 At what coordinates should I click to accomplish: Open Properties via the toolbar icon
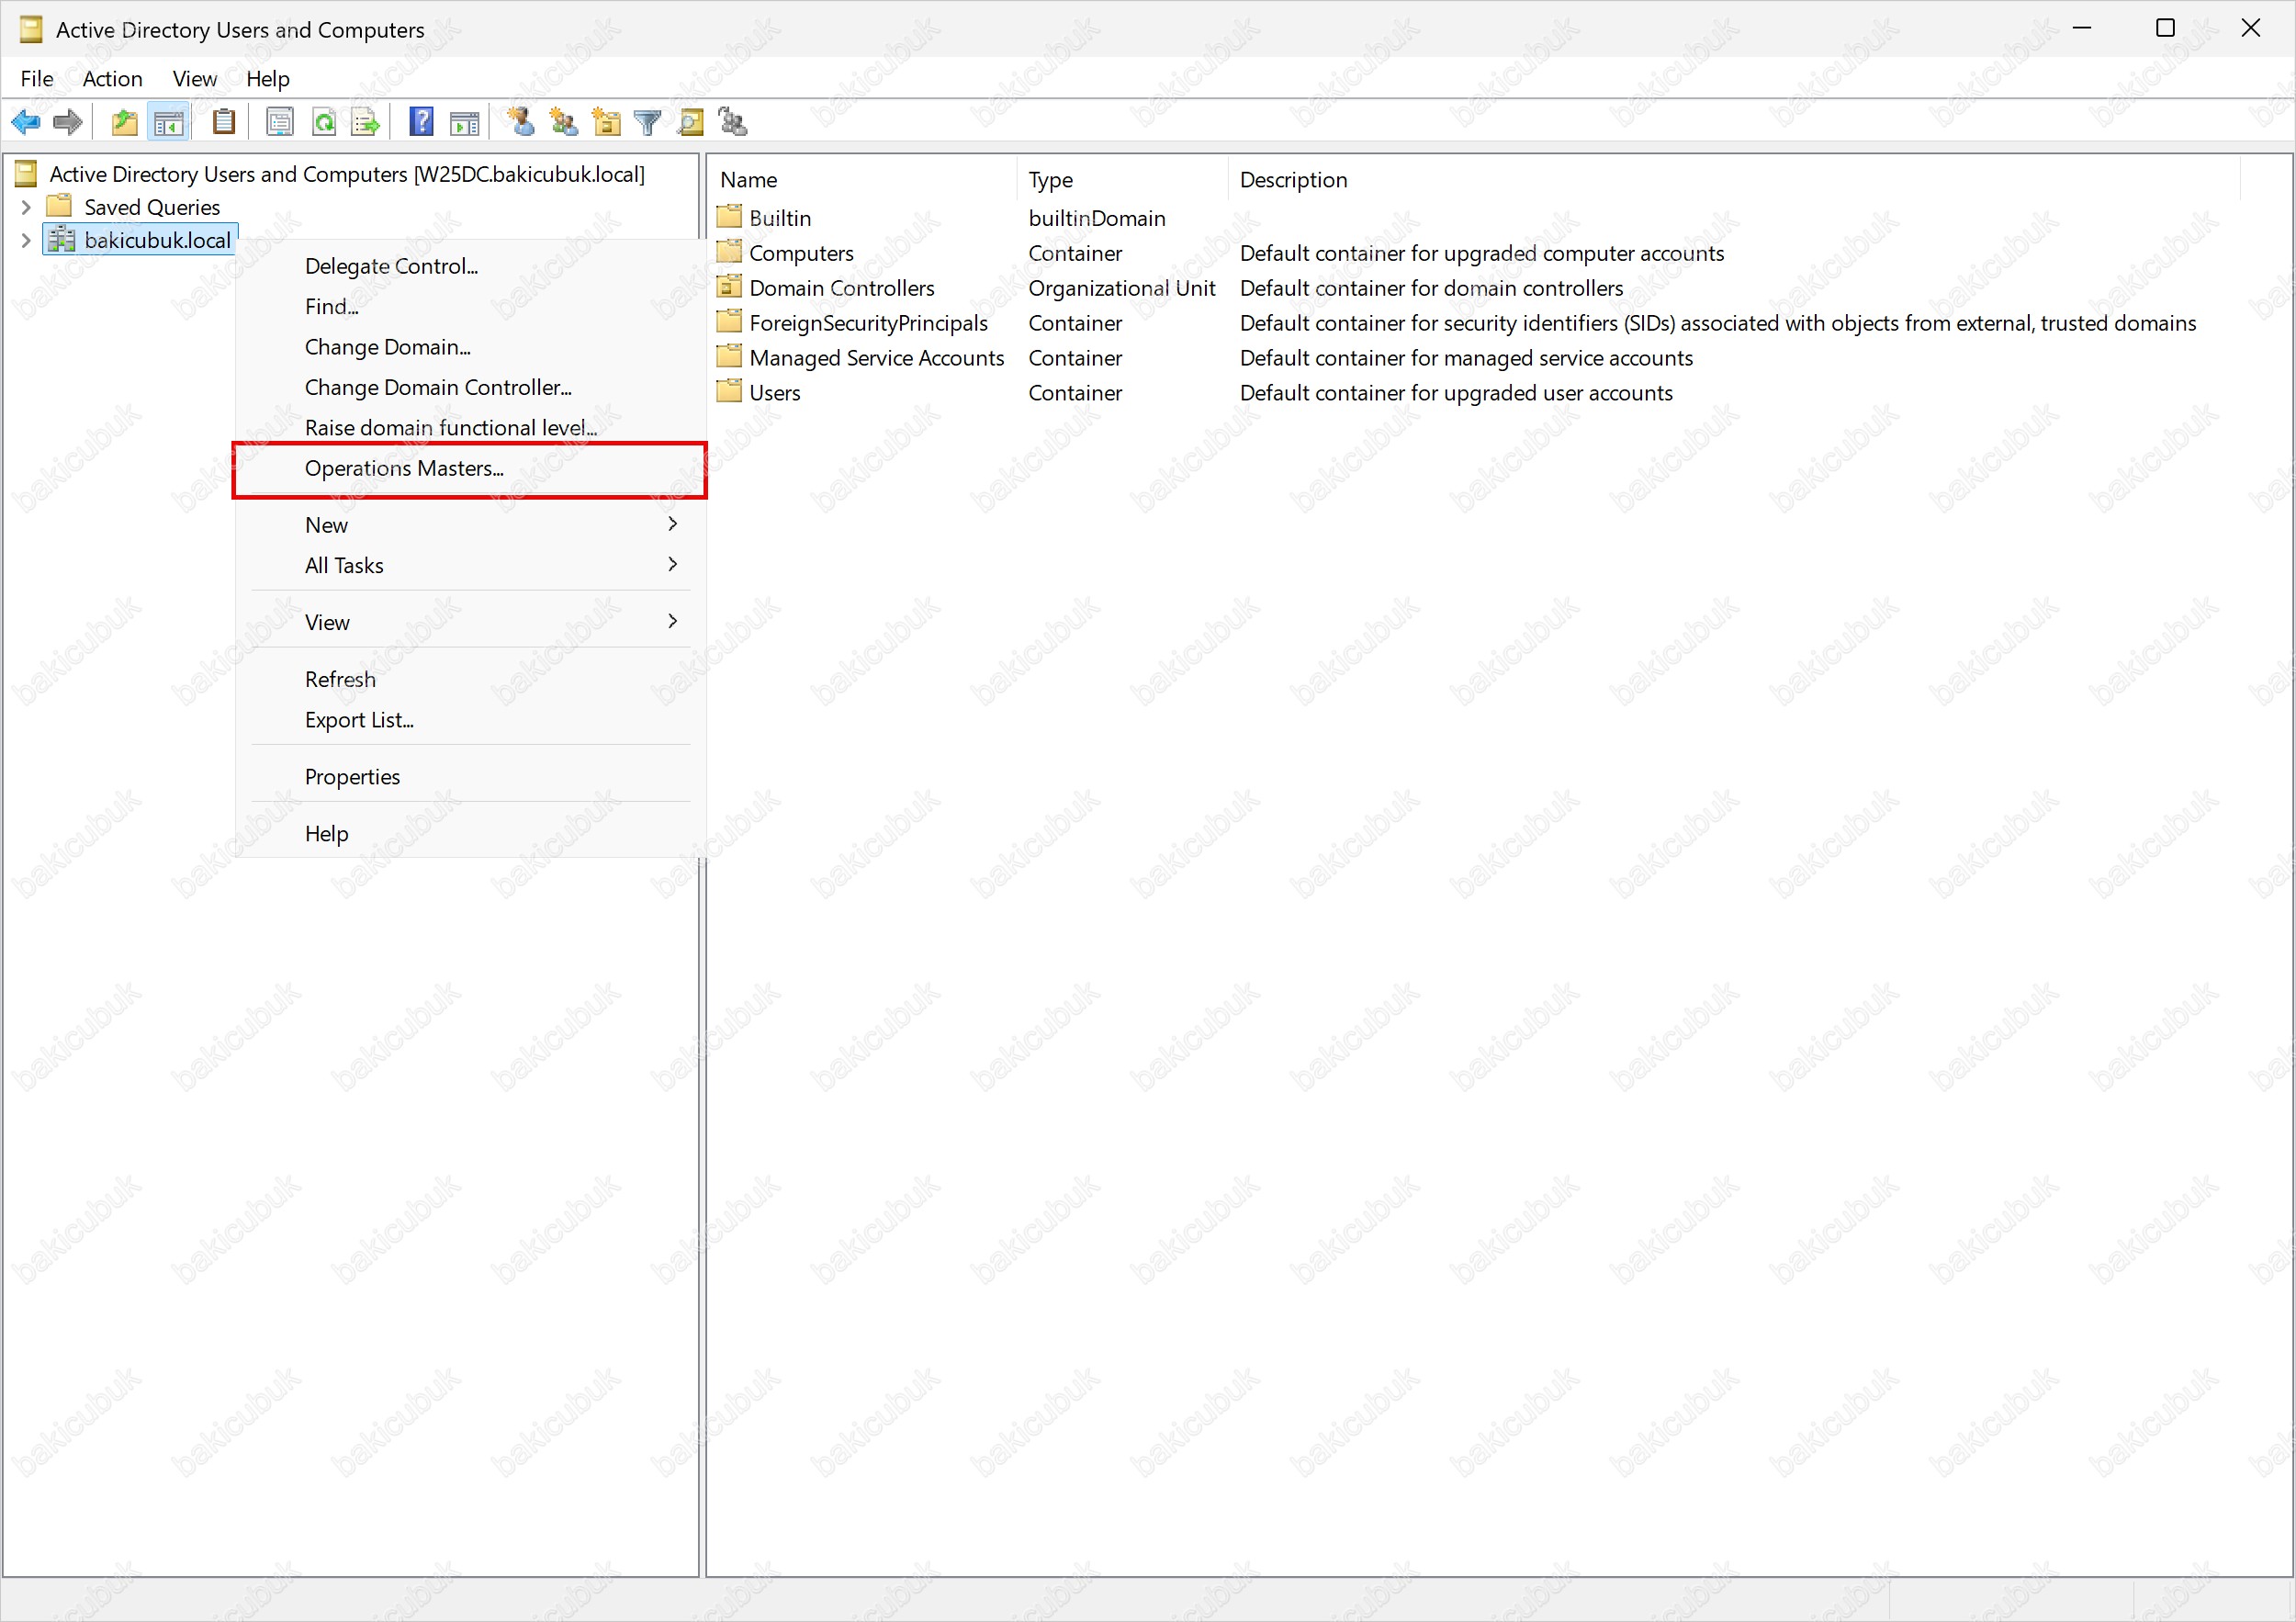click(280, 123)
